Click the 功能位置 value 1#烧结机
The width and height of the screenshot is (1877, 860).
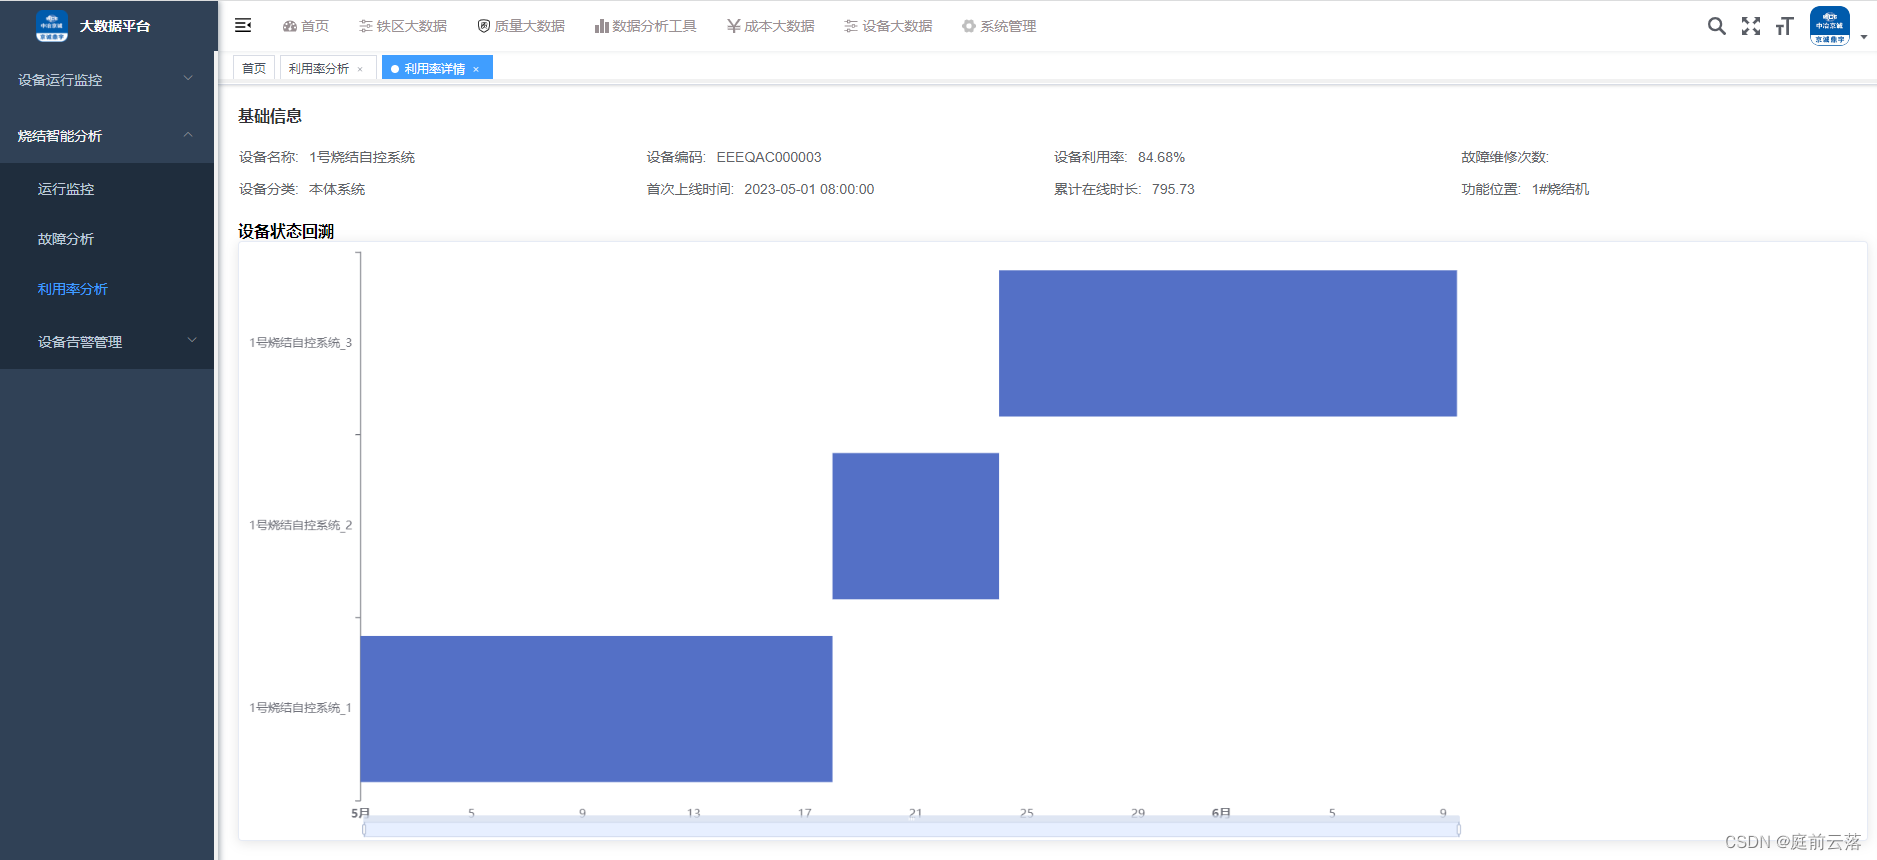pos(1560,189)
